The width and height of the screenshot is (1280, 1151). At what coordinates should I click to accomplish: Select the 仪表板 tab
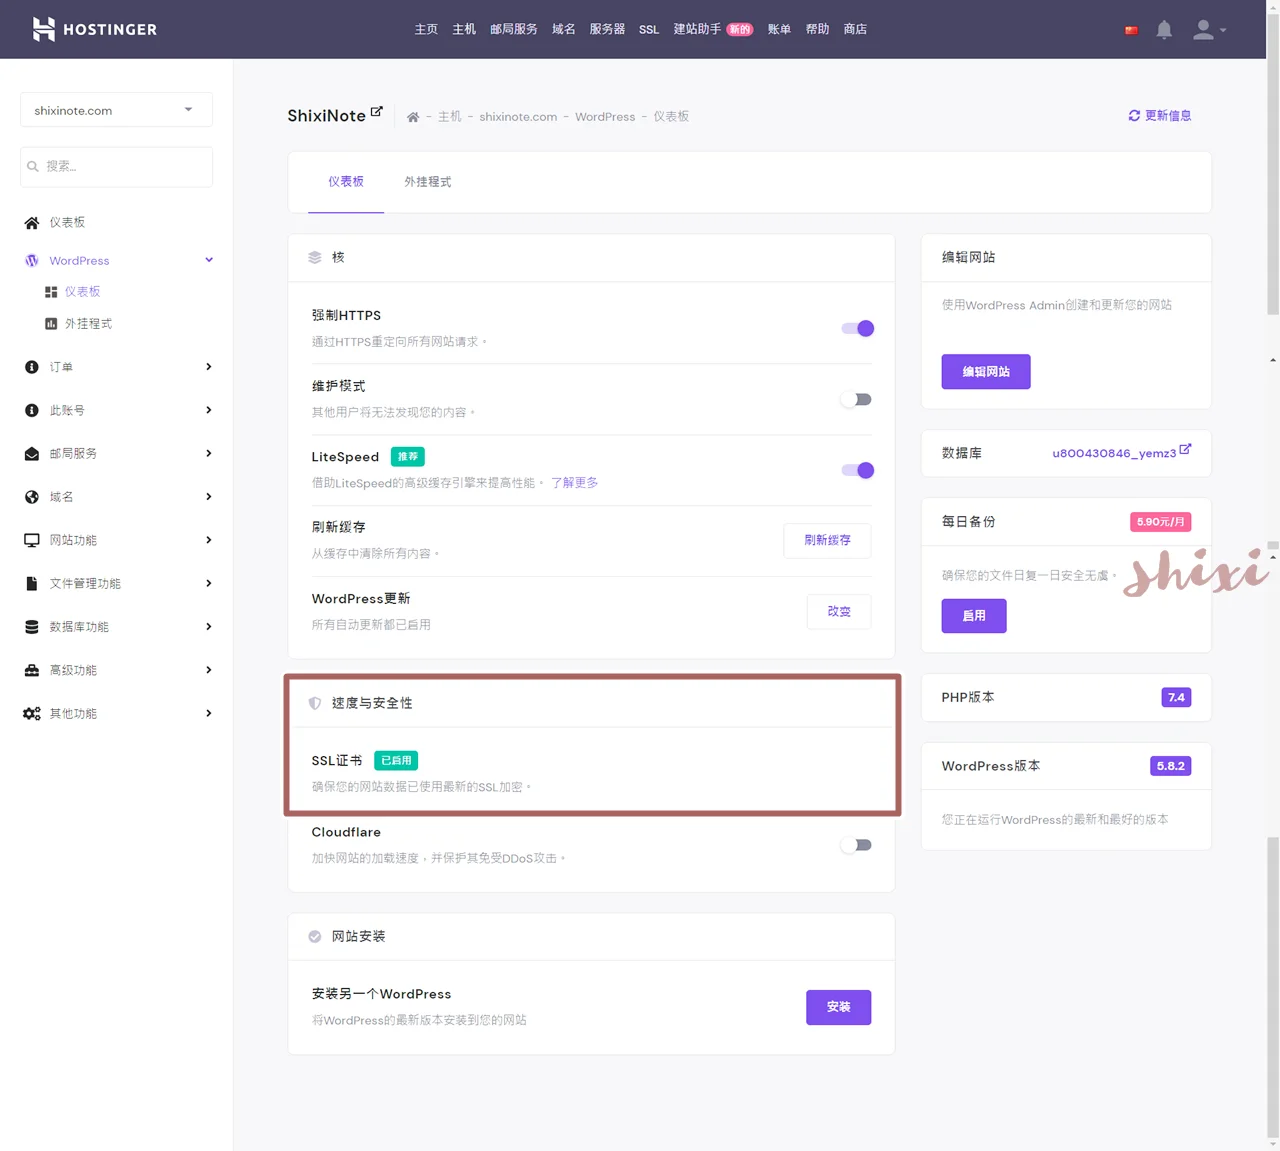(x=346, y=182)
